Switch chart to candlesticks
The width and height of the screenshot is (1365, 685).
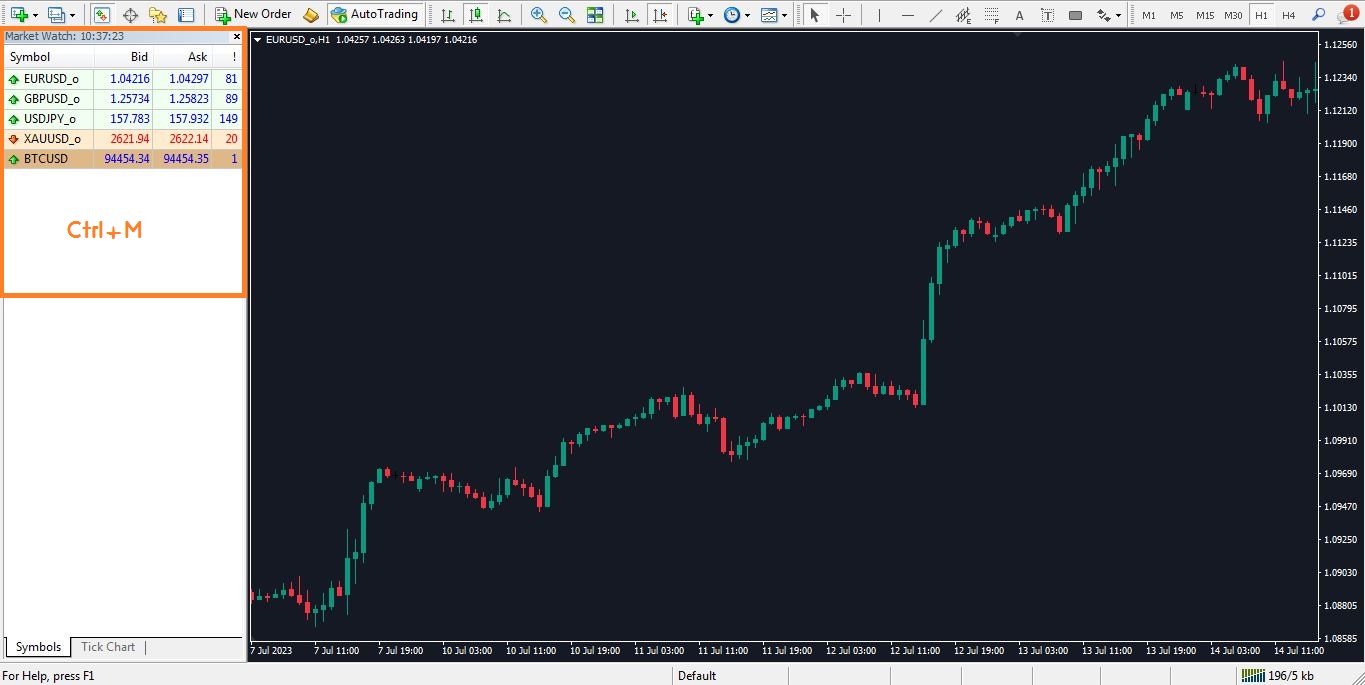[475, 15]
